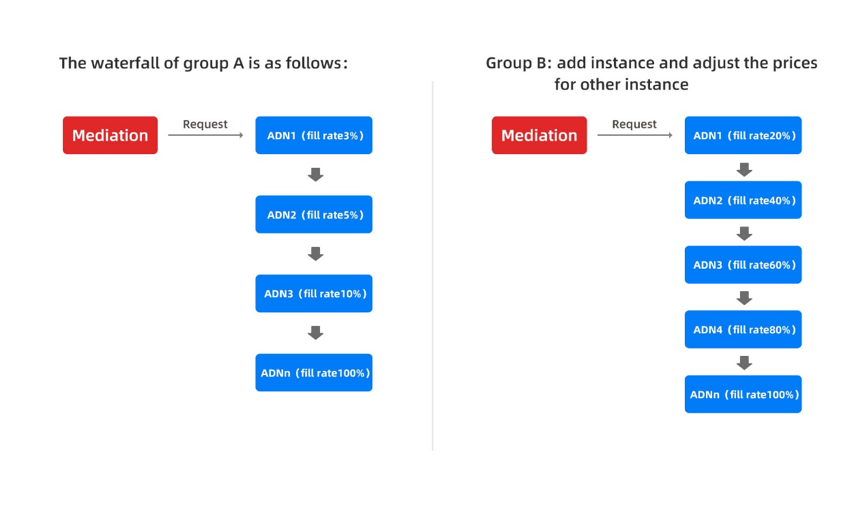Click the Request arrow in group A

(206, 135)
